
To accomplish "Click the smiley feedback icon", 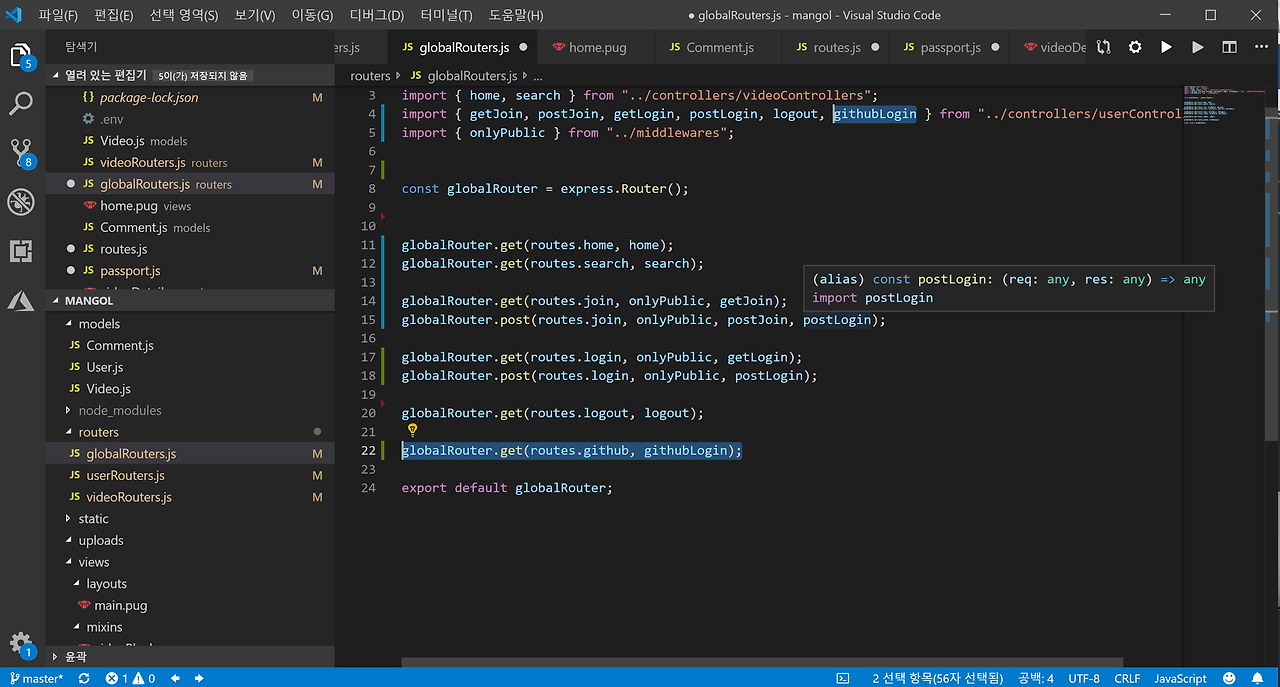I will click(1227, 678).
